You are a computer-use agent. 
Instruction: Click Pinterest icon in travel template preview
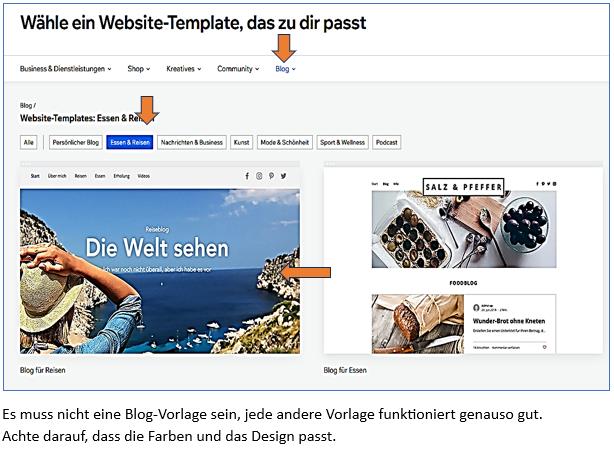271,176
